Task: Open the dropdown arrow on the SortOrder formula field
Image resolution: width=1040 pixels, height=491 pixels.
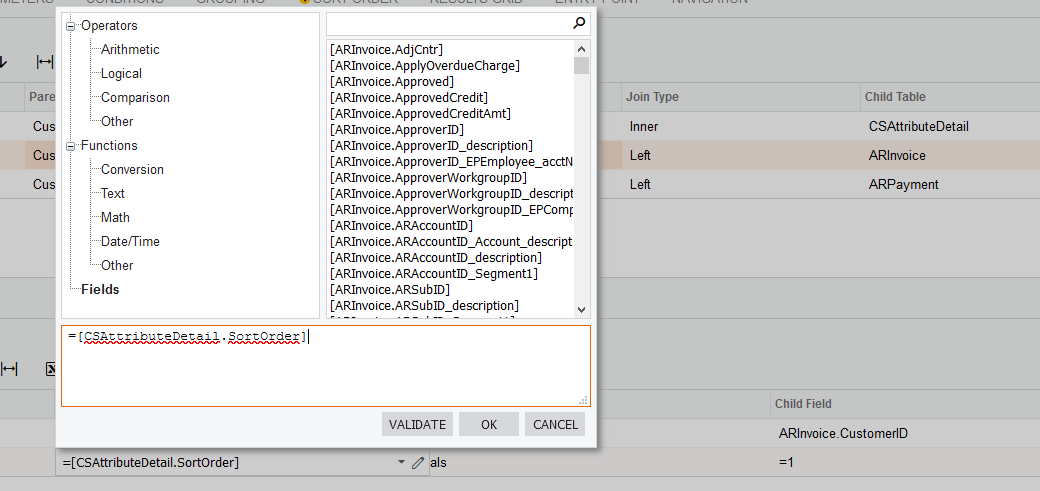Action: coord(400,463)
